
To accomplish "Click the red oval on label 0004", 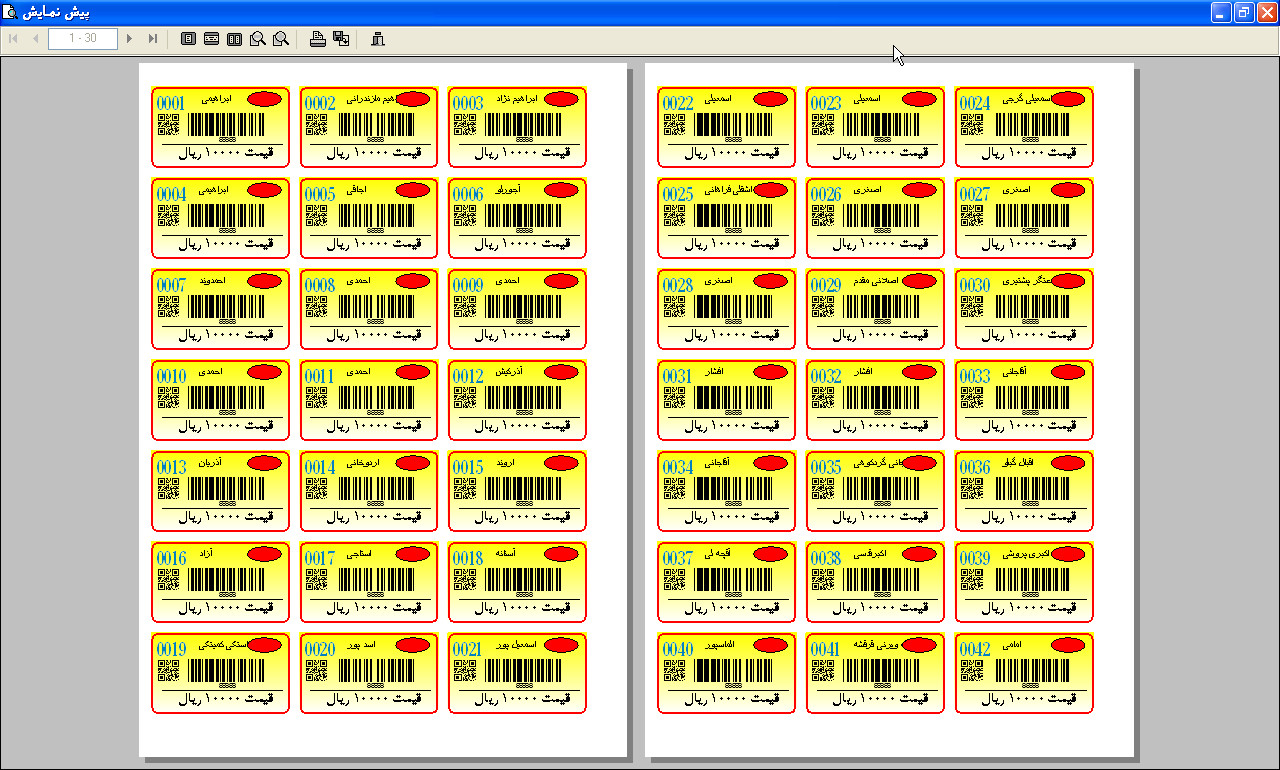I will [x=264, y=190].
